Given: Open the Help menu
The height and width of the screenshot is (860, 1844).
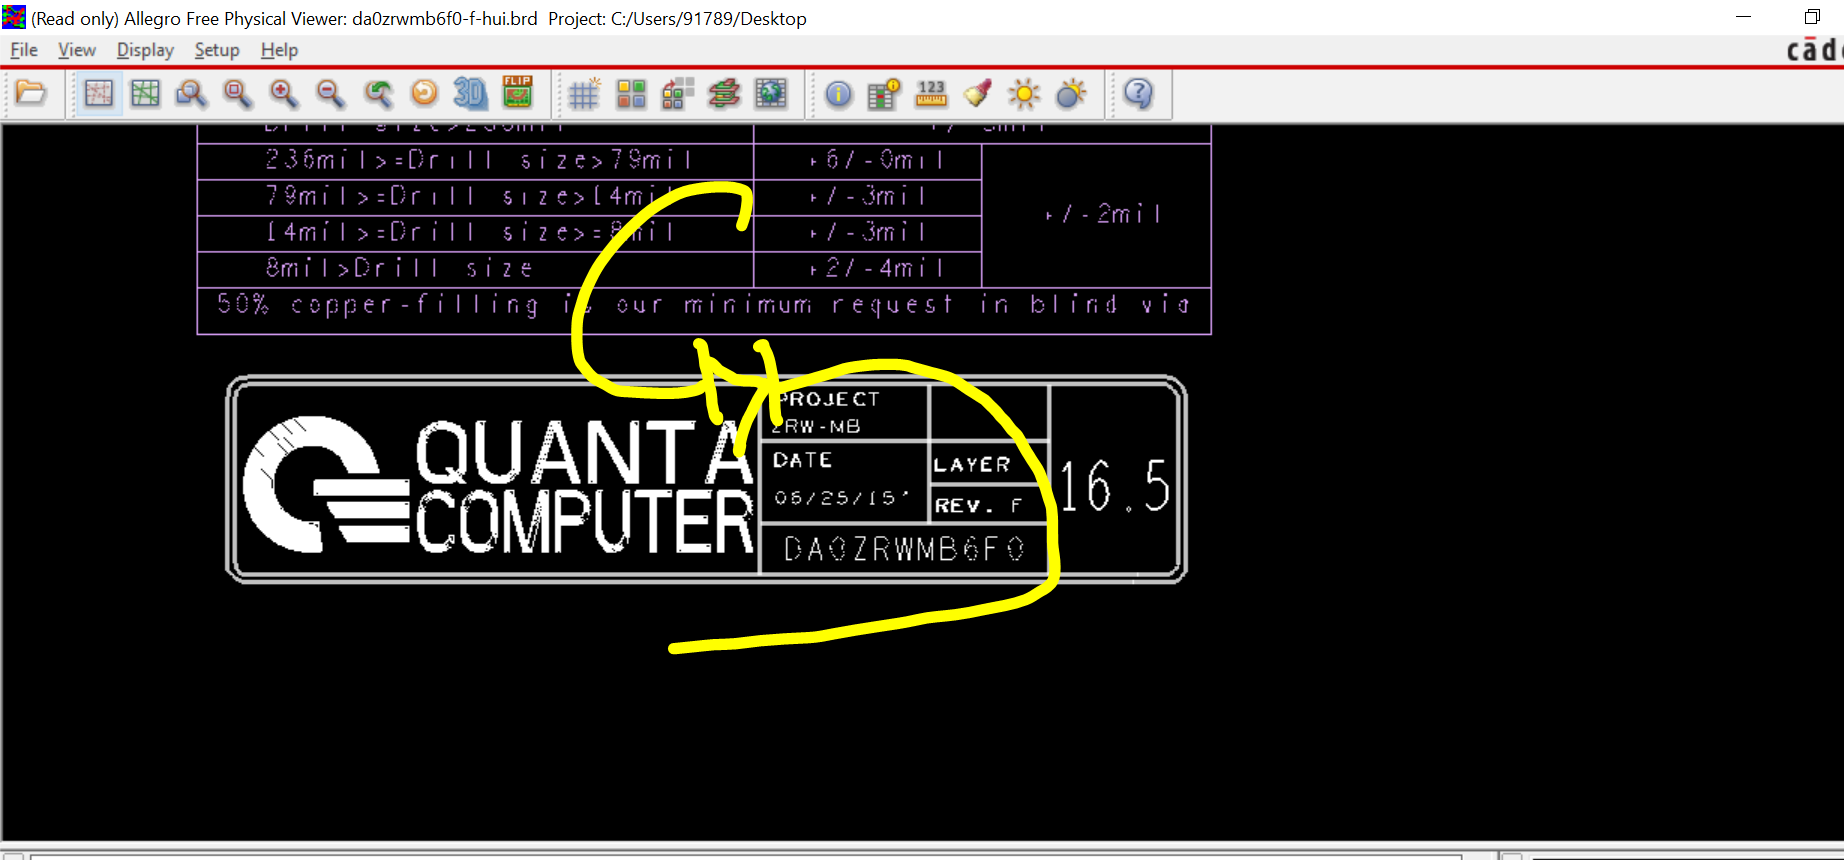Looking at the screenshot, I should tap(279, 50).
